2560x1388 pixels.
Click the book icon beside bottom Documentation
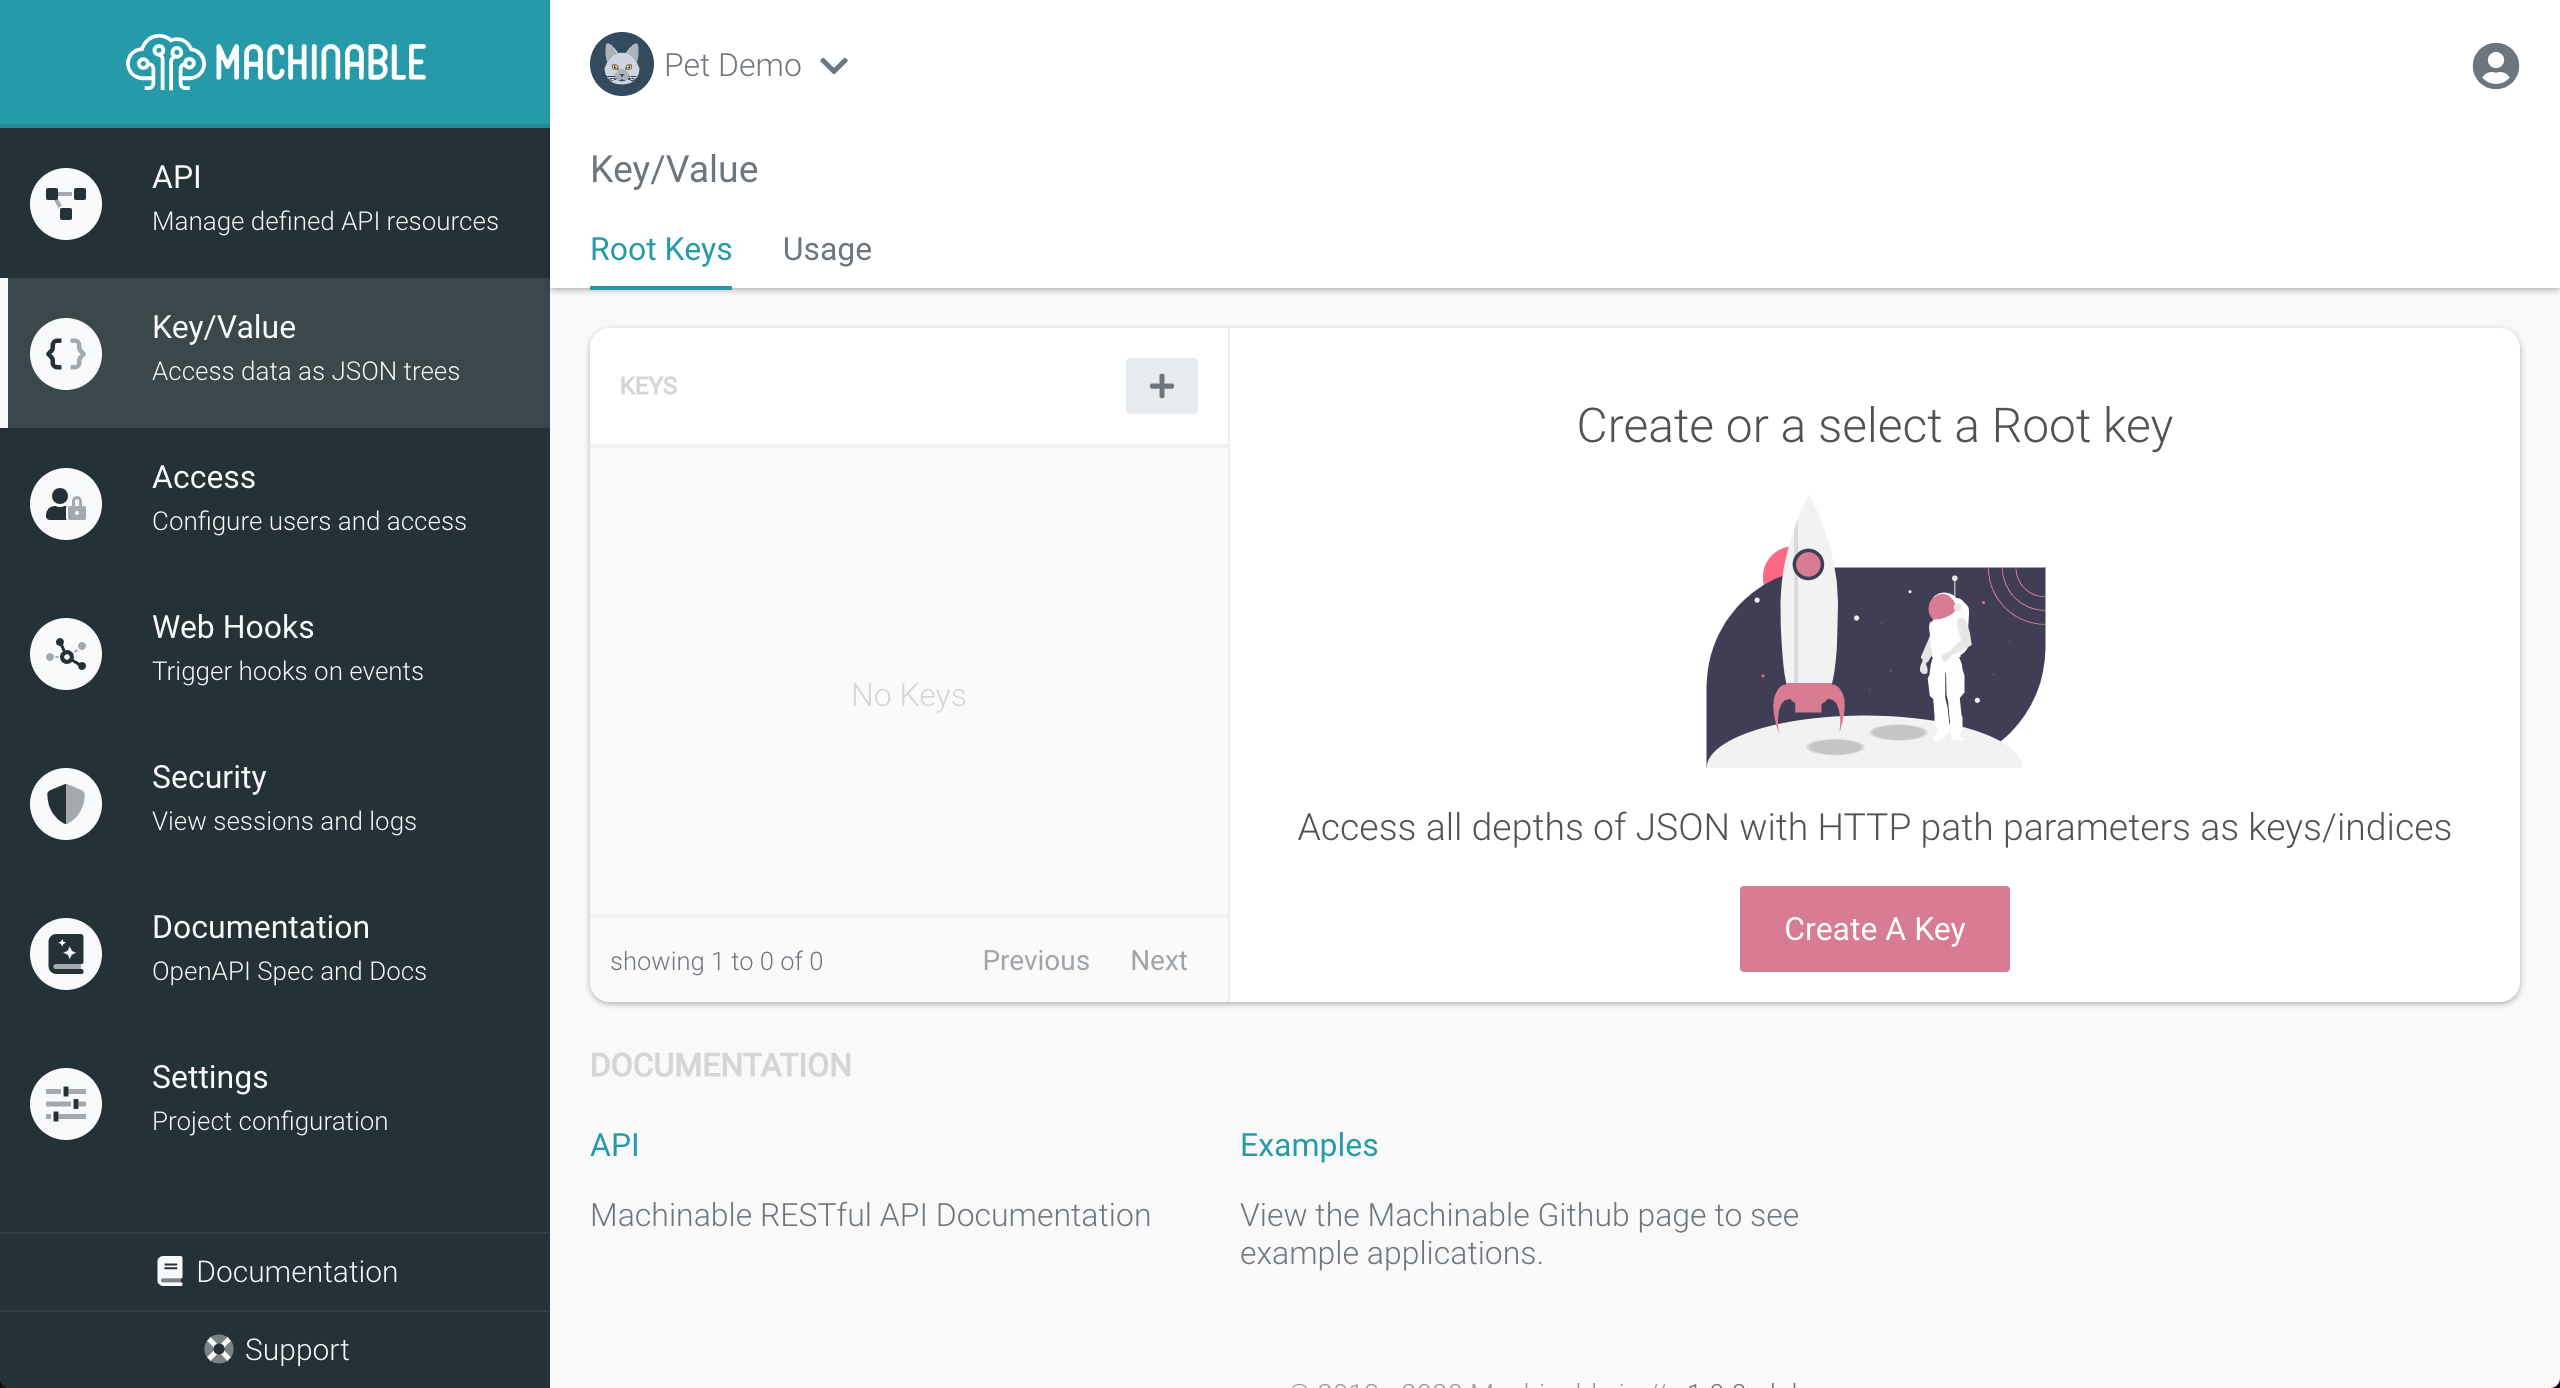coord(170,1271)
